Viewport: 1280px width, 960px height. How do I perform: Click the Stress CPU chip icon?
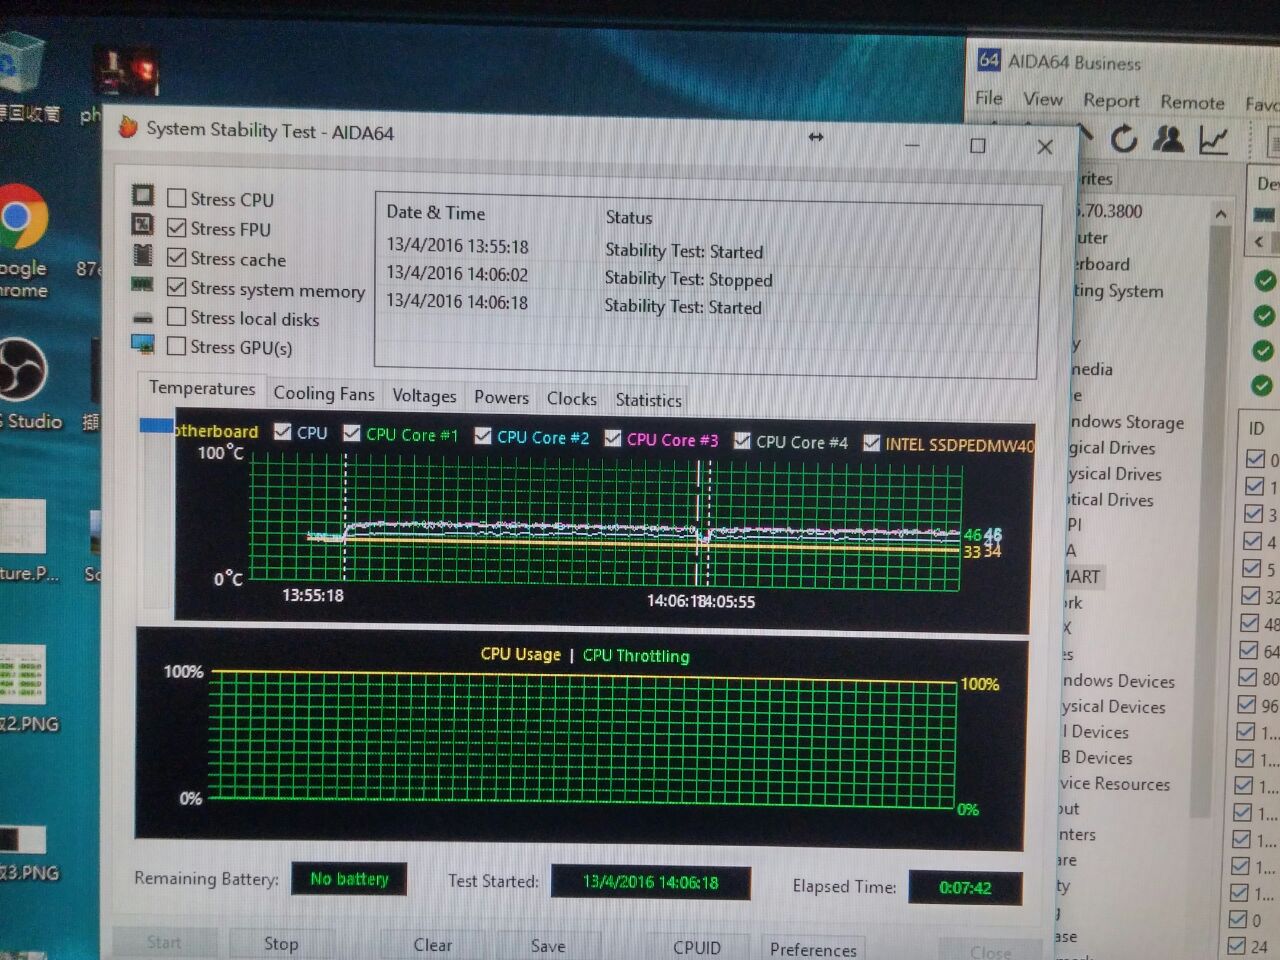[143, 195]
